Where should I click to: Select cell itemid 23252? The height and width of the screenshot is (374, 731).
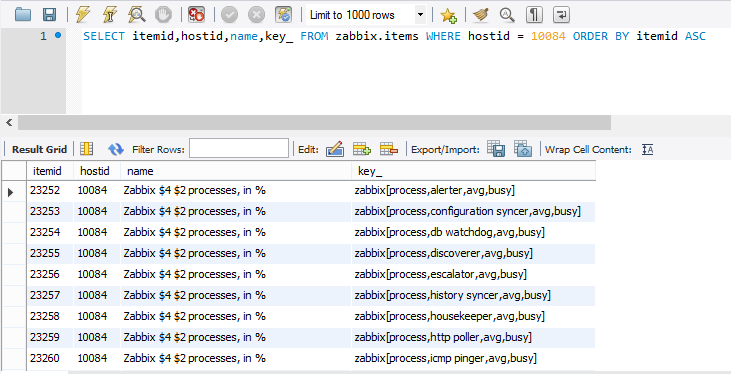click(x=50, y=190)
